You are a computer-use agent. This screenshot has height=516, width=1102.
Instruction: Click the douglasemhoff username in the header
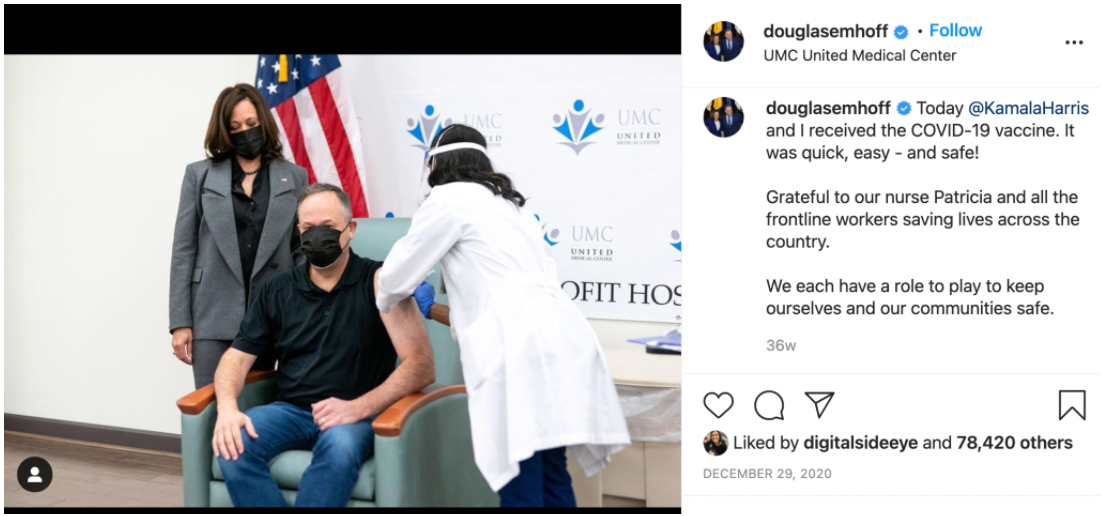click(826, 31)
